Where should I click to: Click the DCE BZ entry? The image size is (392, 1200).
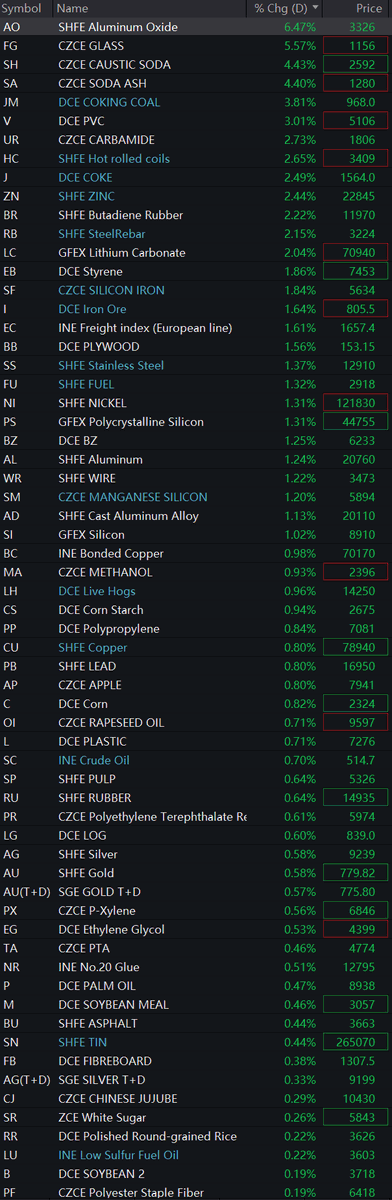tap(196, 440)
